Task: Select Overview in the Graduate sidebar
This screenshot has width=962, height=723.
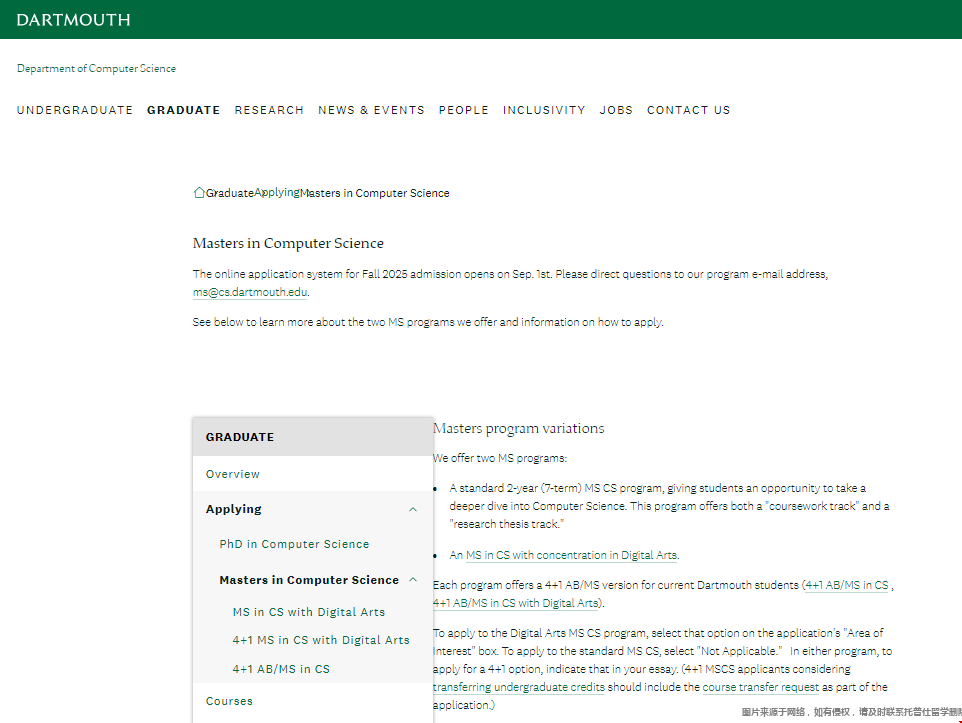Action: coord(233,474)
